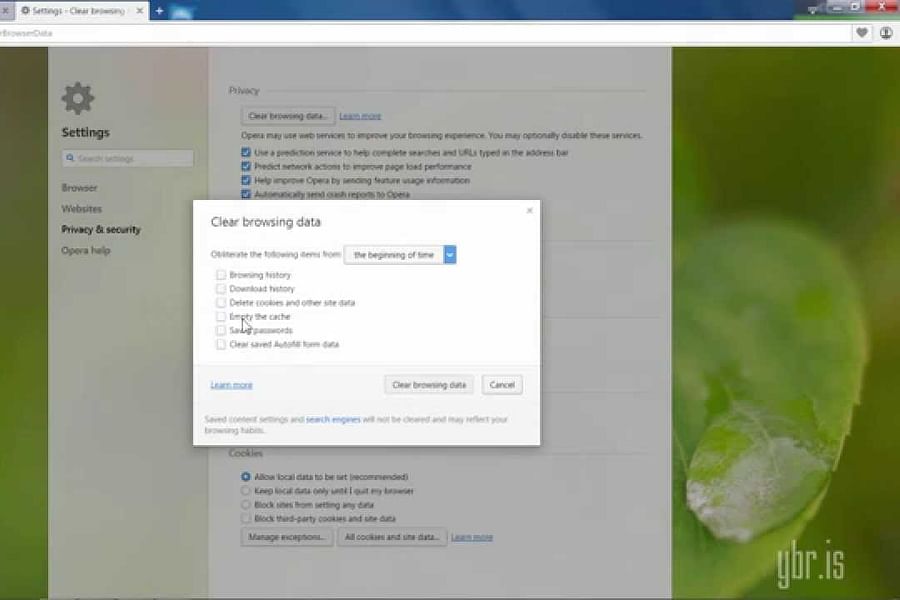The width and height of the screenshot is (900, 600).
Task: Open a new tab with the plus button
Action: coord(160,11)
